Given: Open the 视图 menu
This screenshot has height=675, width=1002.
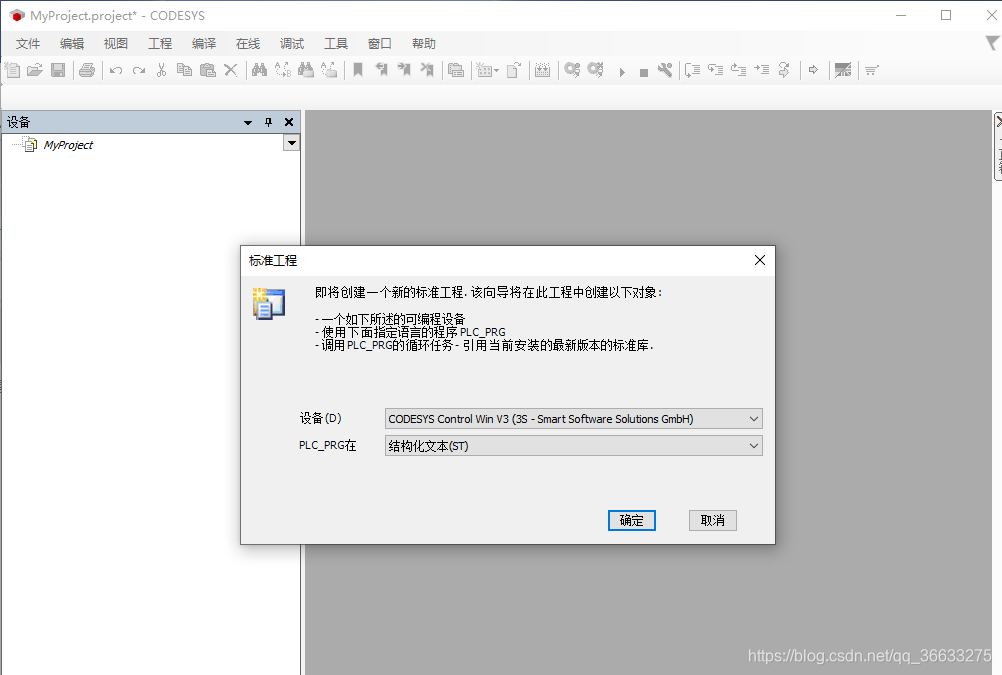Looking at the screenshot, I should click(116, 43).
